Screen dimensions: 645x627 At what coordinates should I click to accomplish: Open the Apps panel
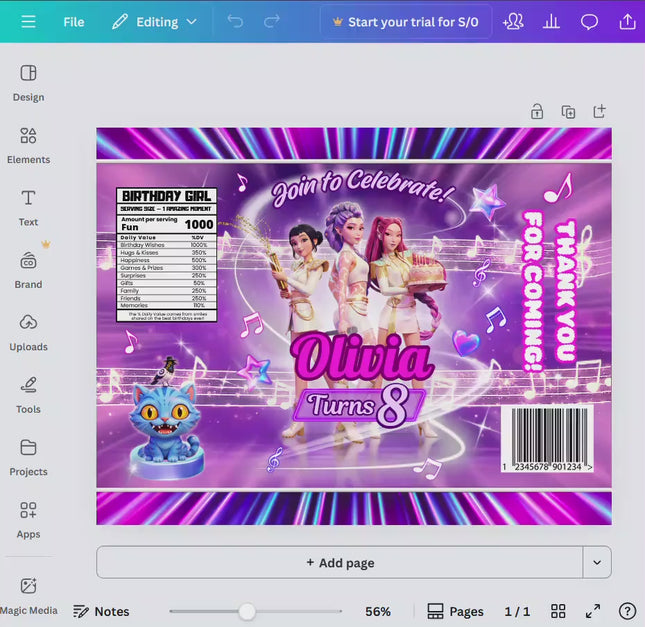pos(28,520)
